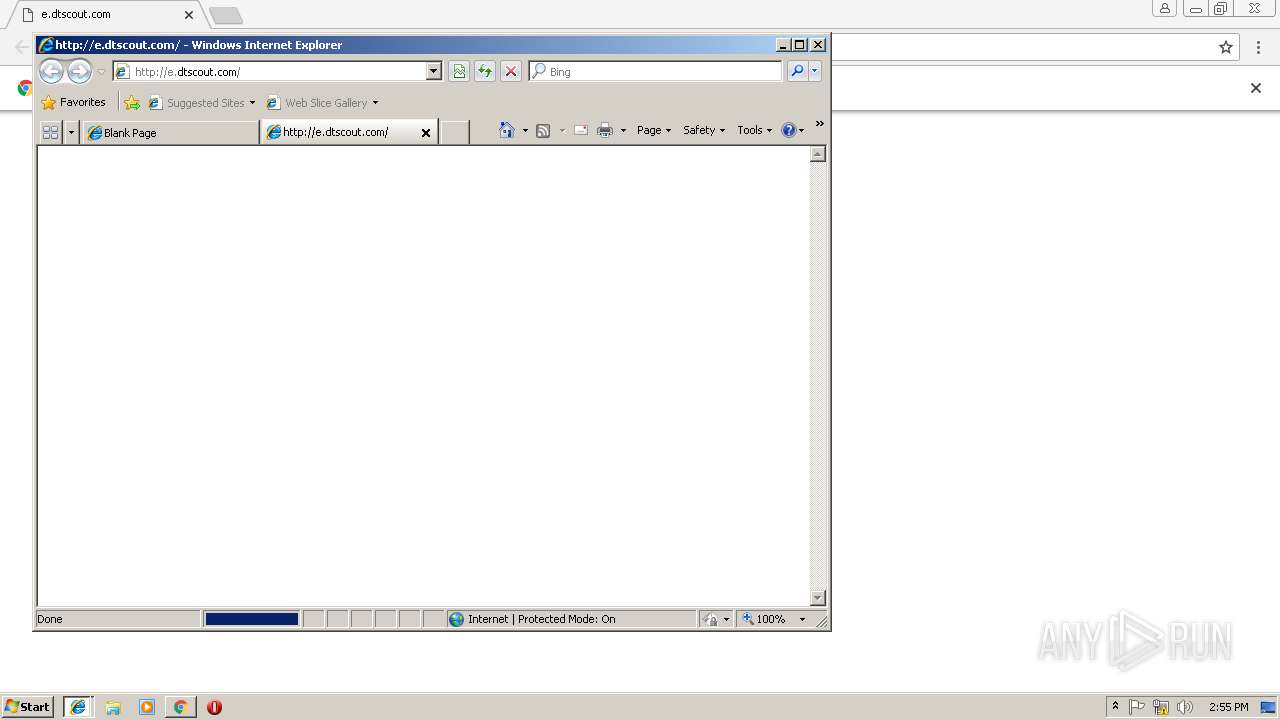Go forward in Internet Explorer
Viewport: 1280px width, 720px height.
click(79, 71)
